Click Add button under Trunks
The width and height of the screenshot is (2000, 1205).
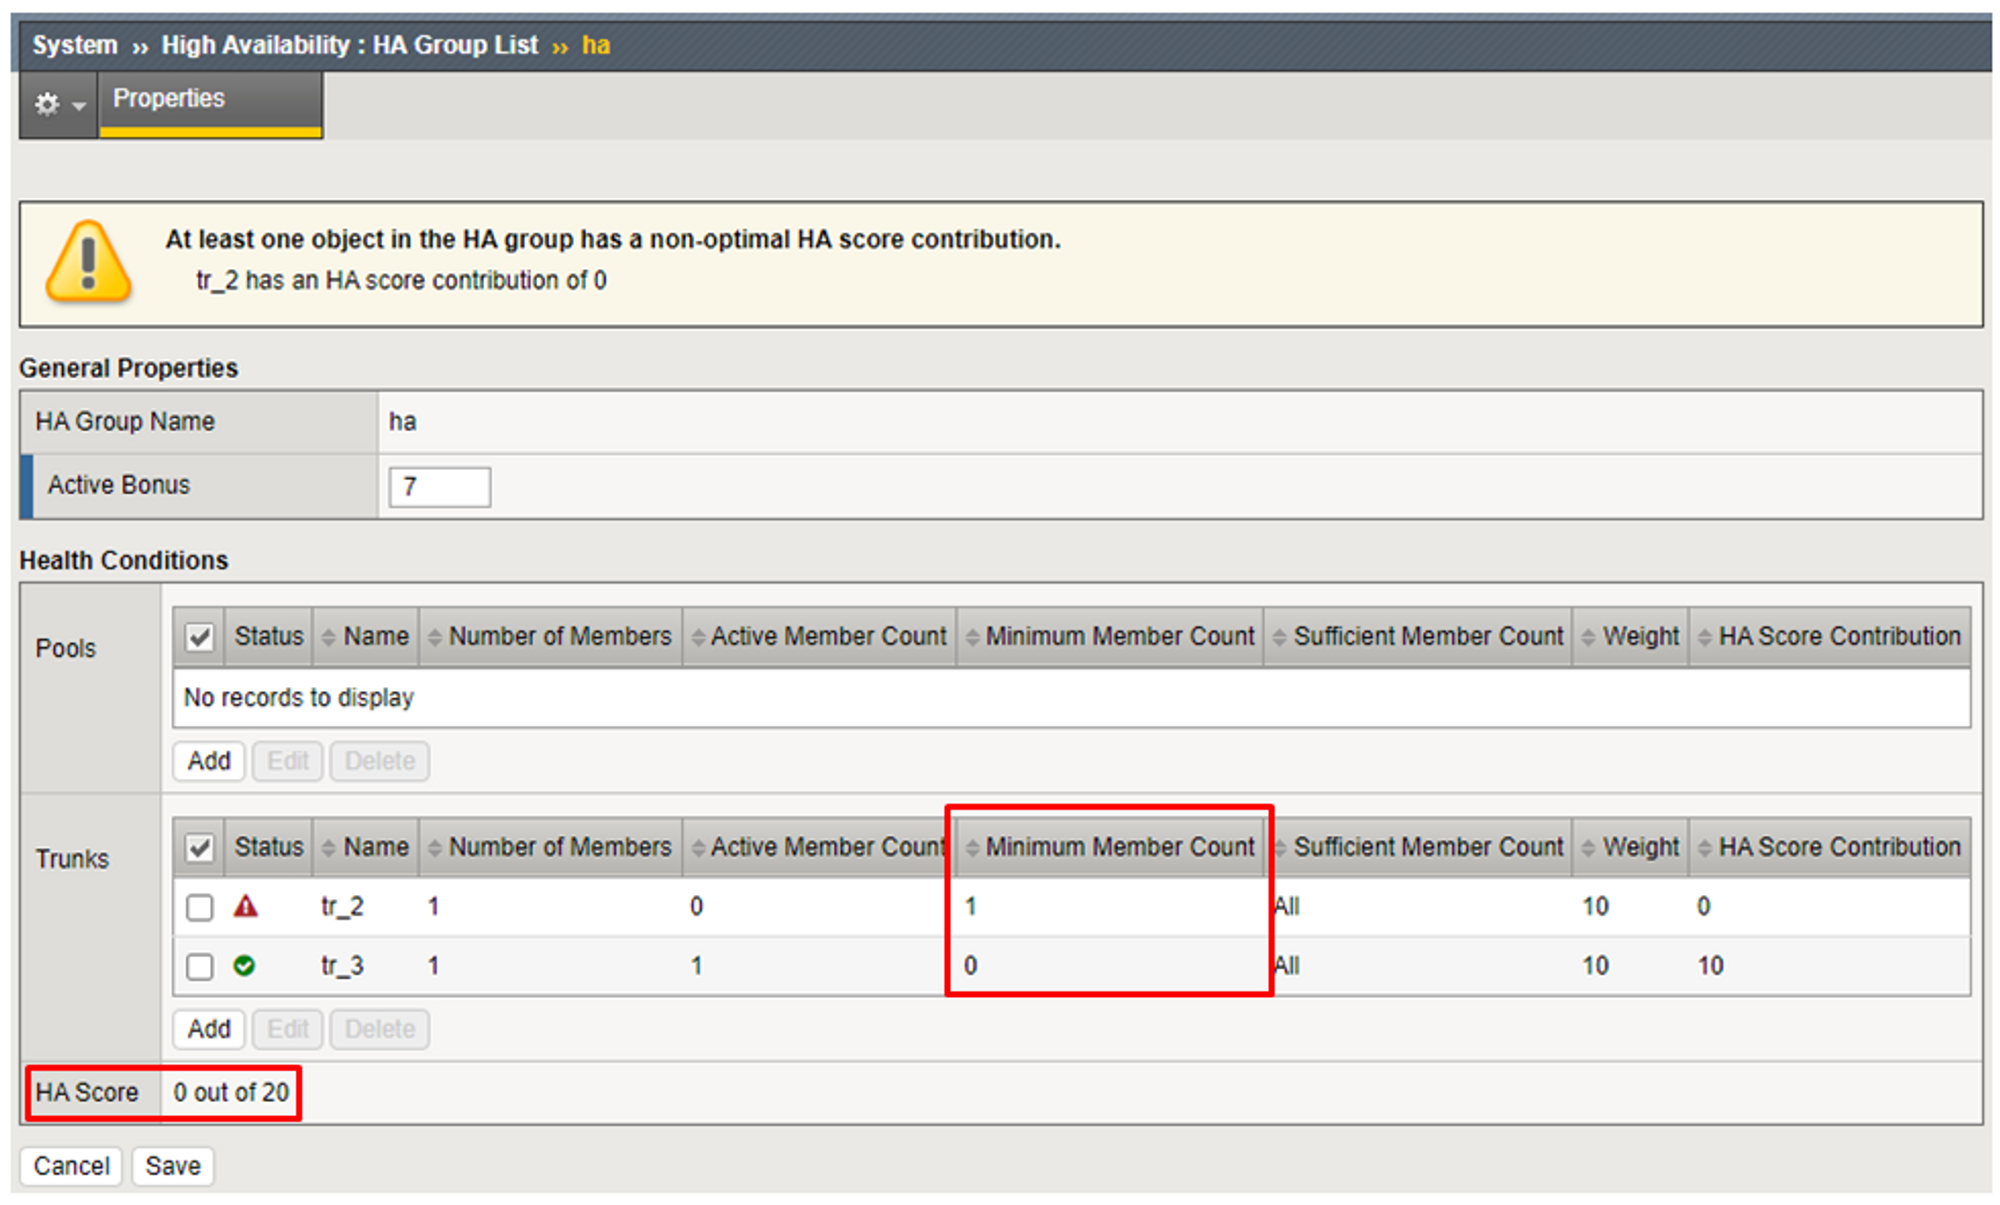coord(209,1029)
